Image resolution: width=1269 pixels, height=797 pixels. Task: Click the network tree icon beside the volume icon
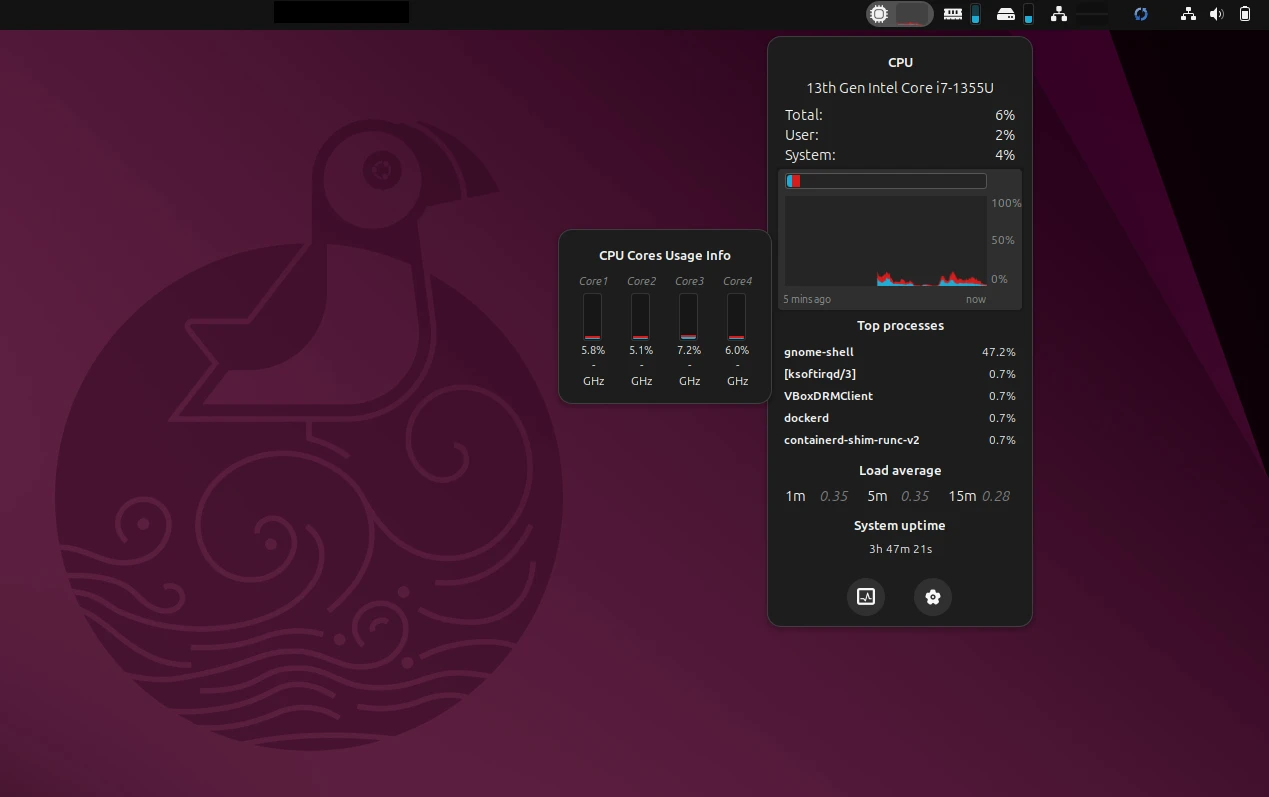tap(1188, 13)
